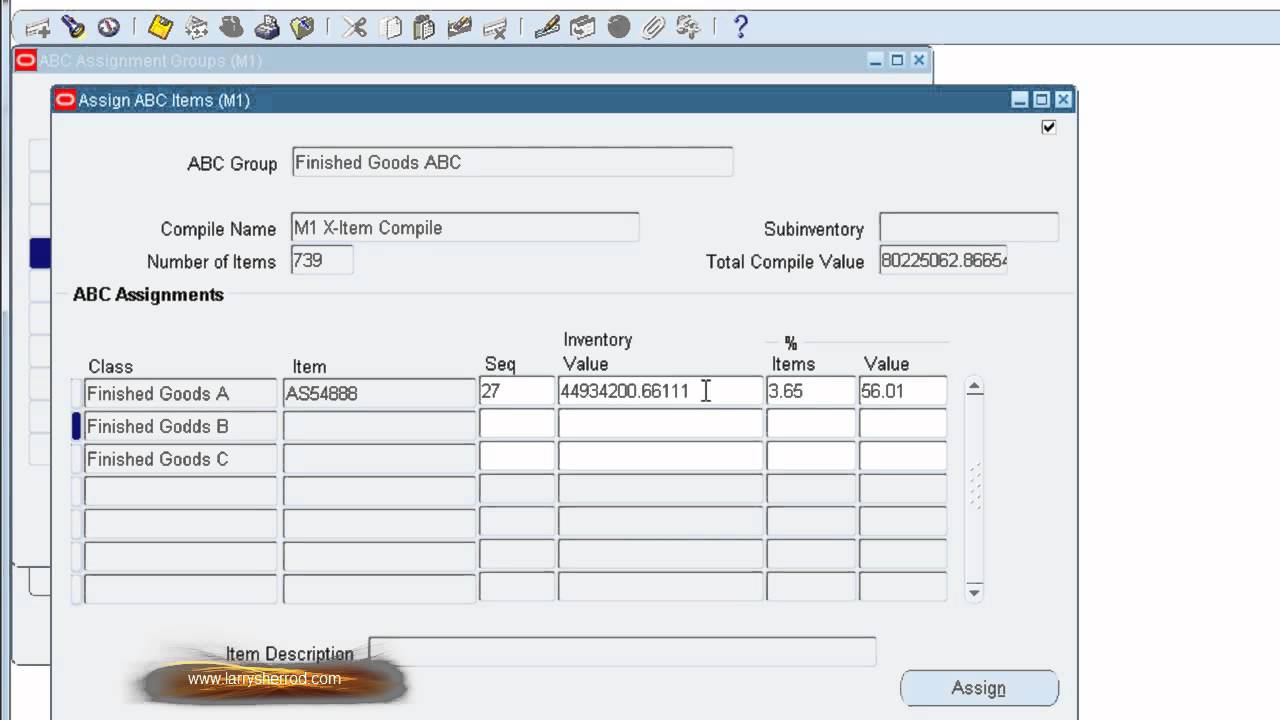Click the Seq cell showing 27

(x=517, y=391)
